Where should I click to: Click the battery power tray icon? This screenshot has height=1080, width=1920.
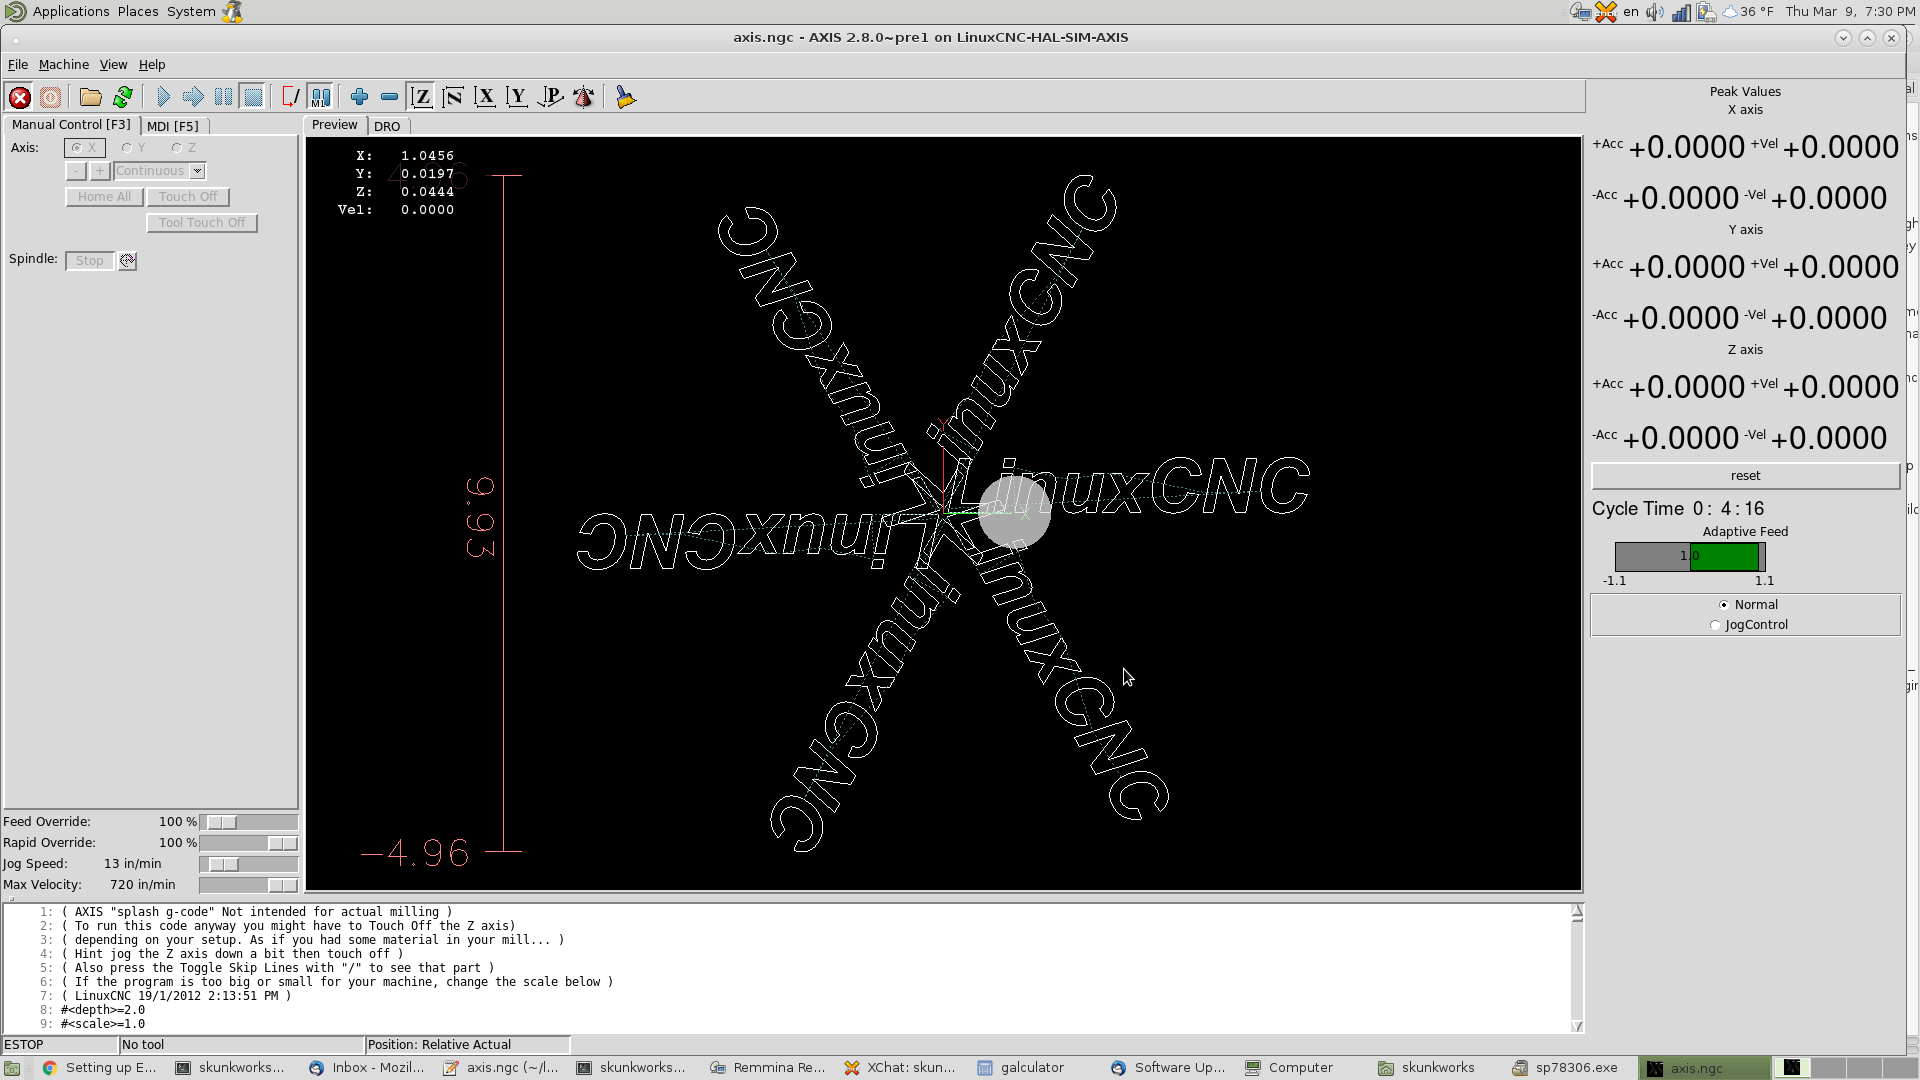(1706, 12)
